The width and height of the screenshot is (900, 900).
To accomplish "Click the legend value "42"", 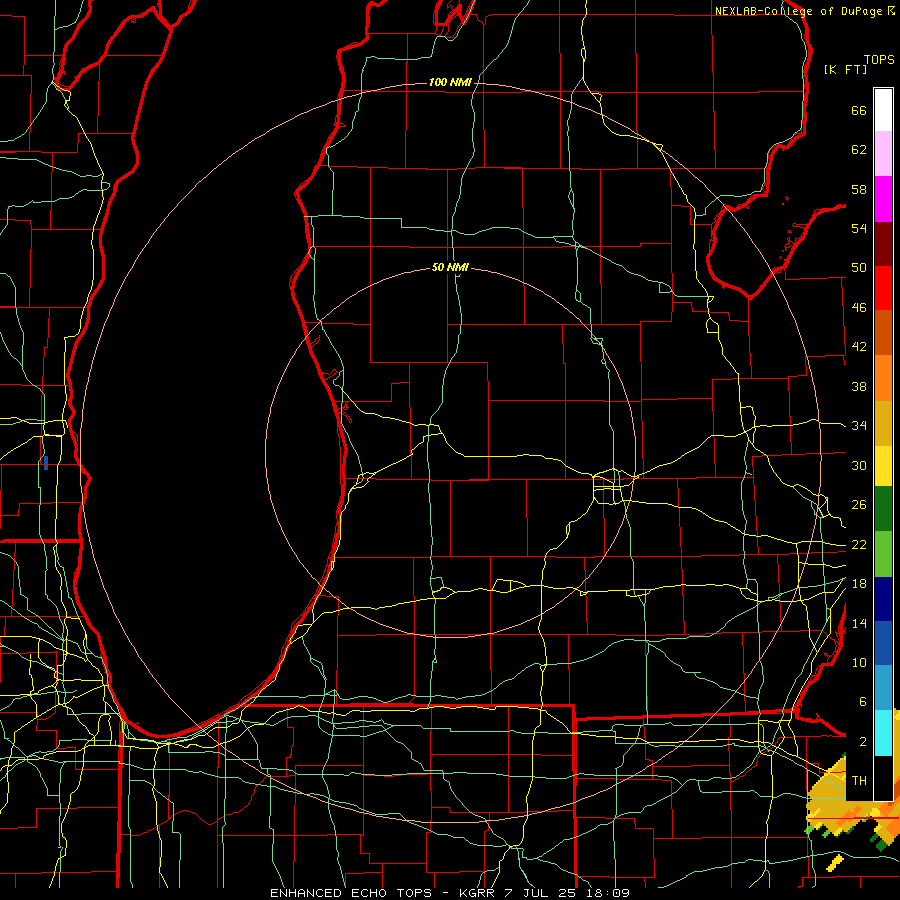I will tap(859, 347).
